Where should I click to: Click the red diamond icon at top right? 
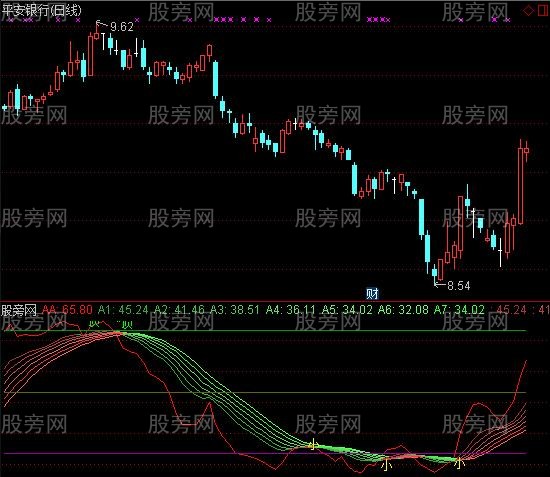(528, 11)
